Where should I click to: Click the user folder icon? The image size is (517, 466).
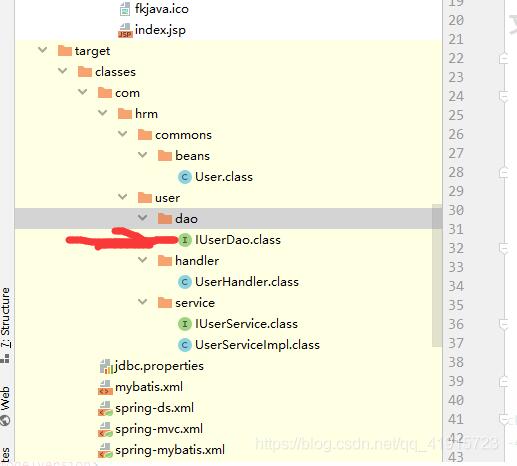tap(145, 198)
